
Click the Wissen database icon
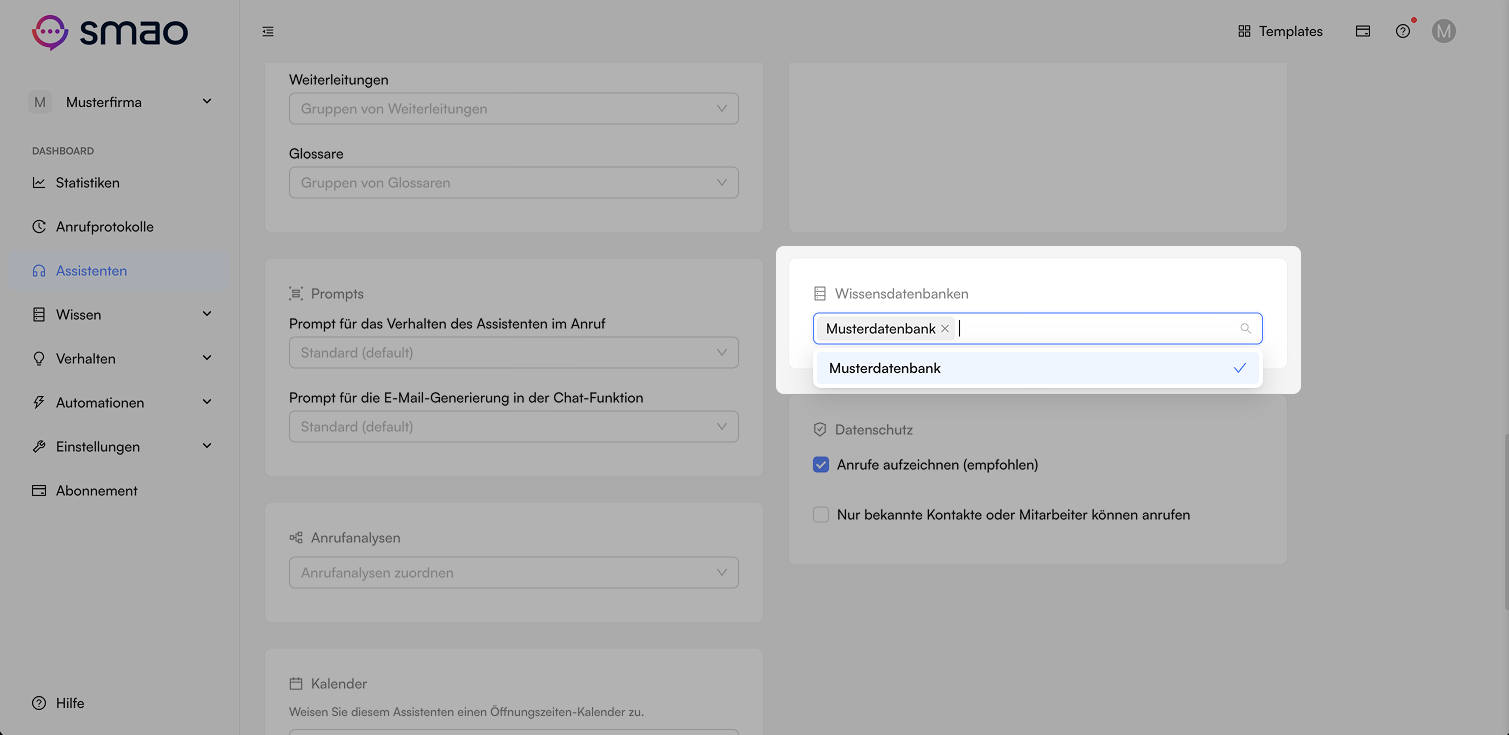pos(39,315)
